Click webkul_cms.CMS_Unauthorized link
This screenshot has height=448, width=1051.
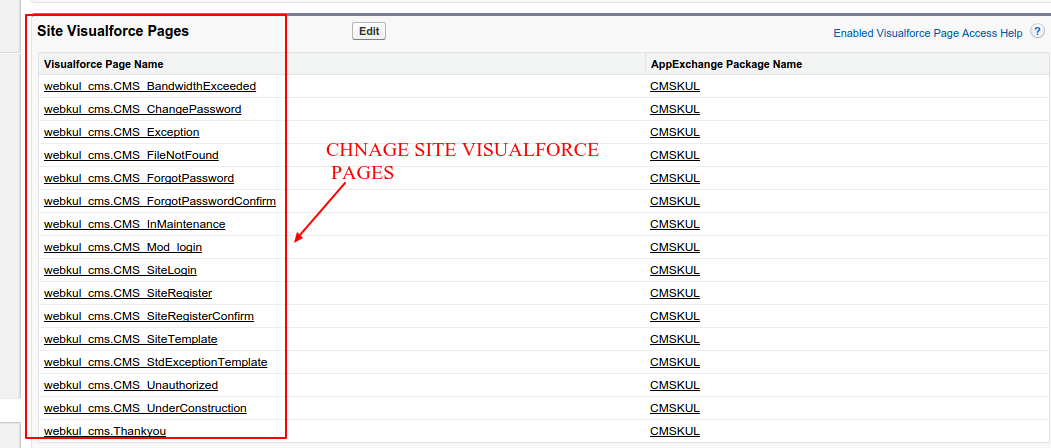(131, 385)
